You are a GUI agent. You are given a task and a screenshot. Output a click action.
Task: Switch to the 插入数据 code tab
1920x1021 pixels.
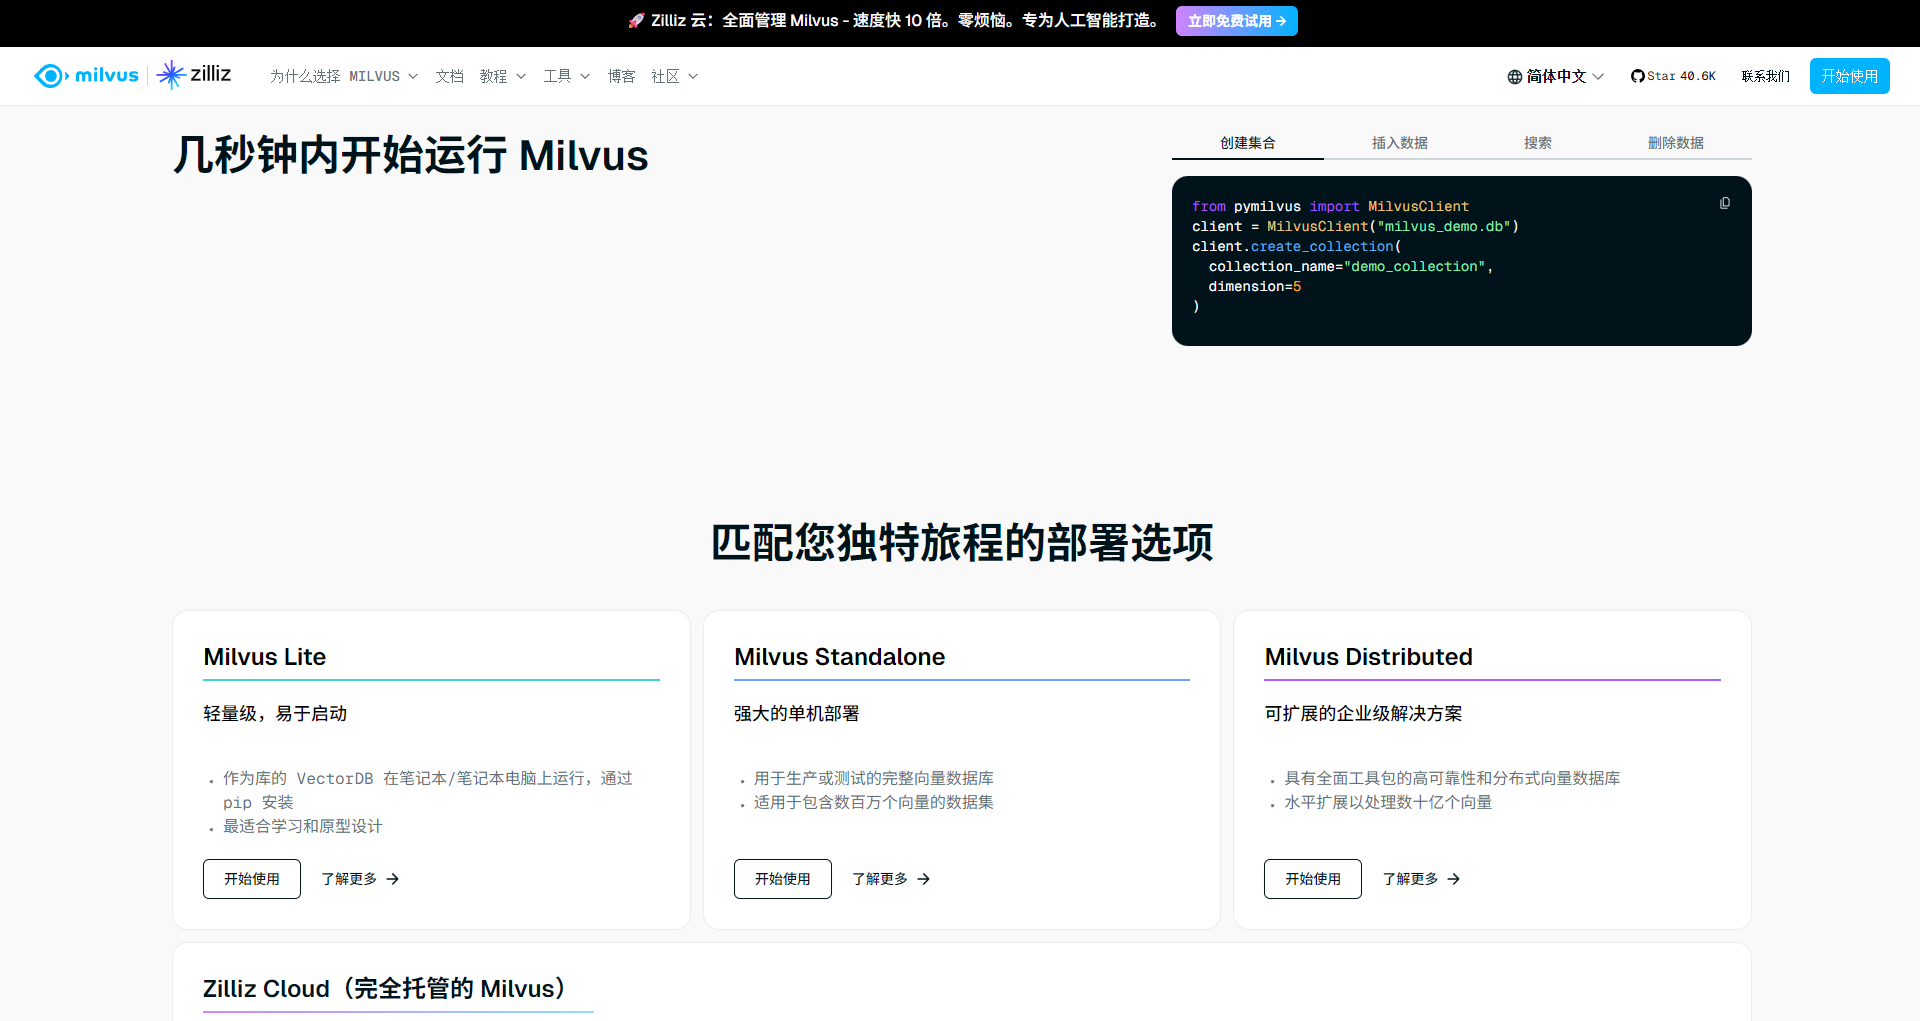pos(1399,143)
